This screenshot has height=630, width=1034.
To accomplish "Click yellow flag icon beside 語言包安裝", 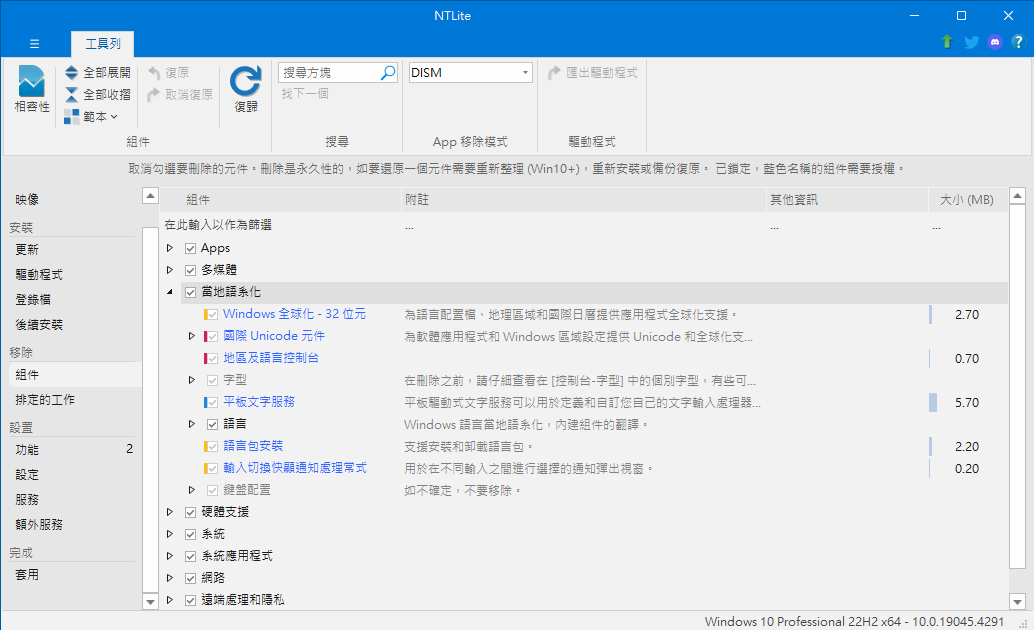I will click(206, 447).
